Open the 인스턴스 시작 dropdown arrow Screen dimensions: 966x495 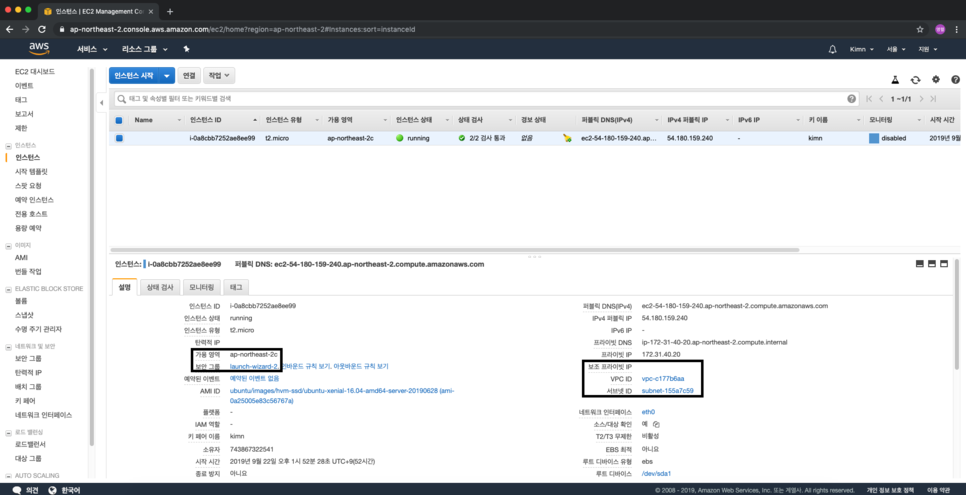[x=167, y=75]
